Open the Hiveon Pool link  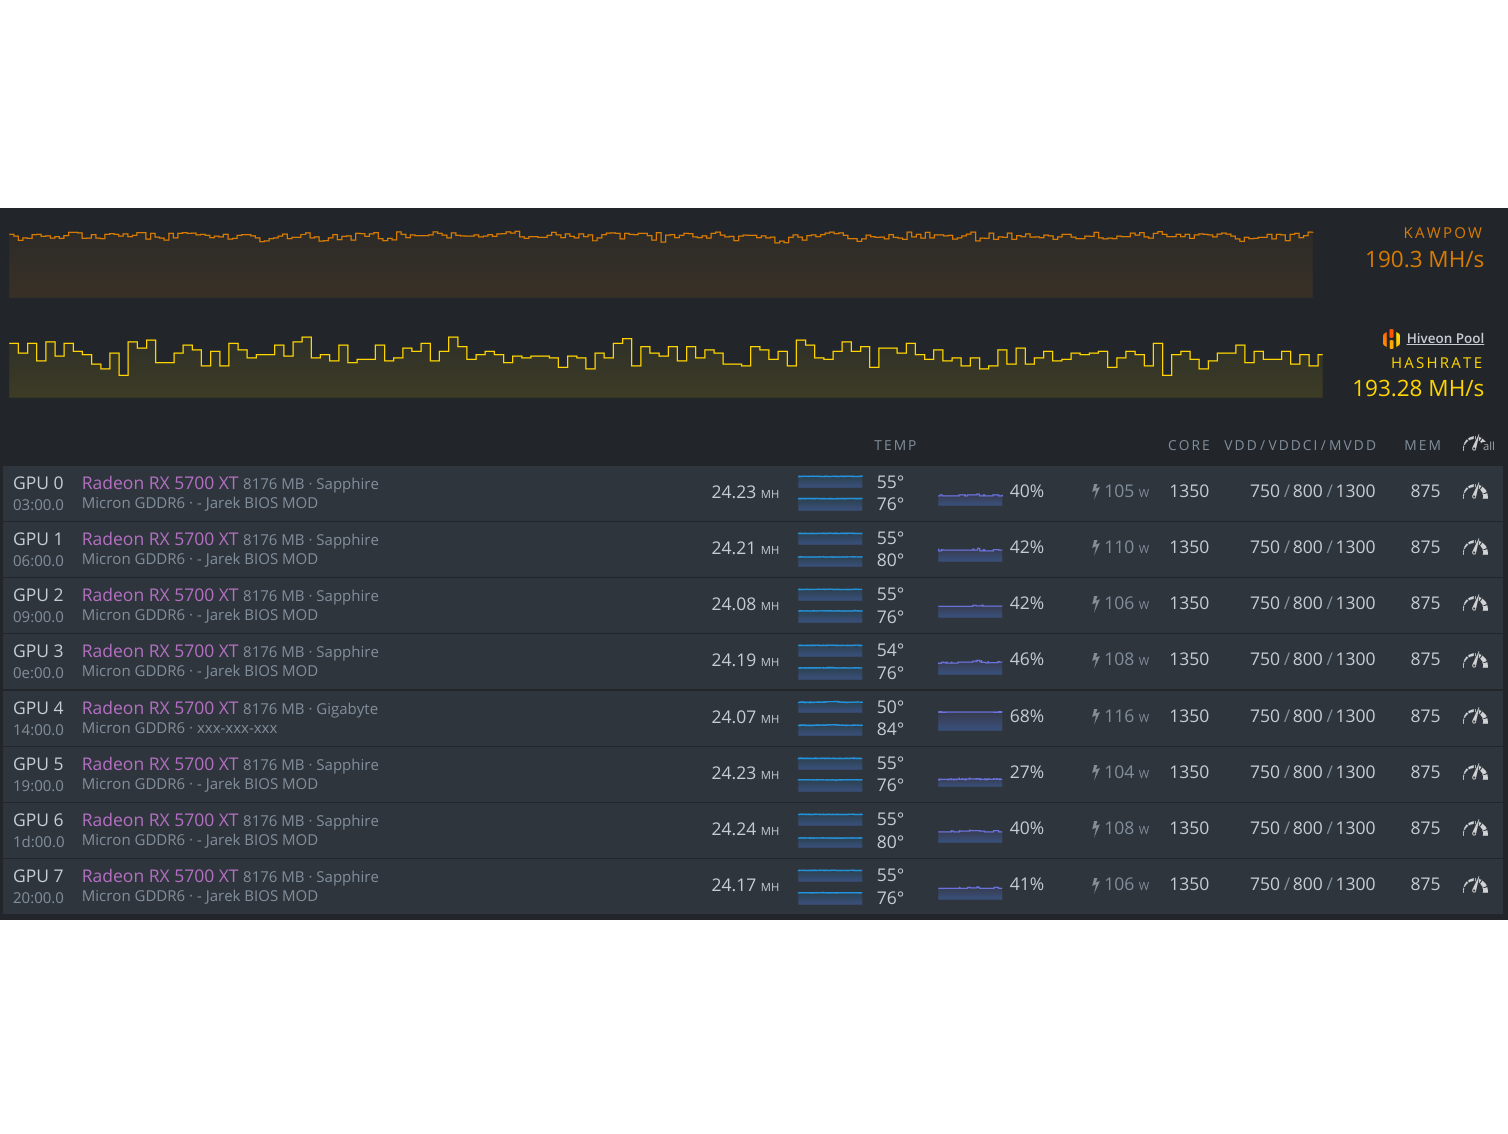coord(1444,339)
